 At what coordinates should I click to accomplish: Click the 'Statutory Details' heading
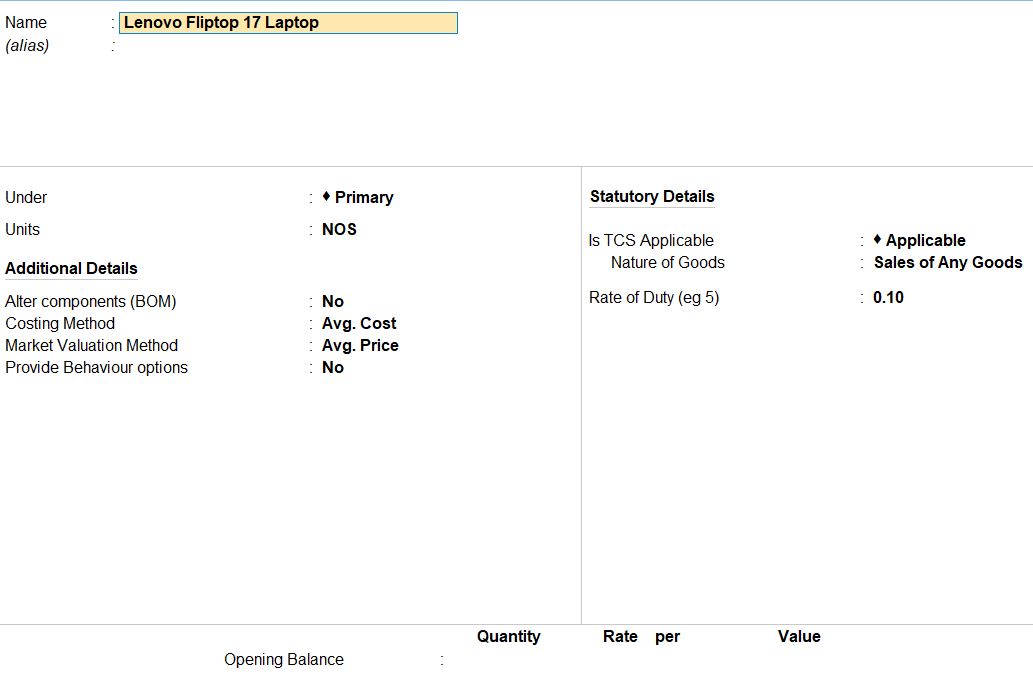(652, 196)
